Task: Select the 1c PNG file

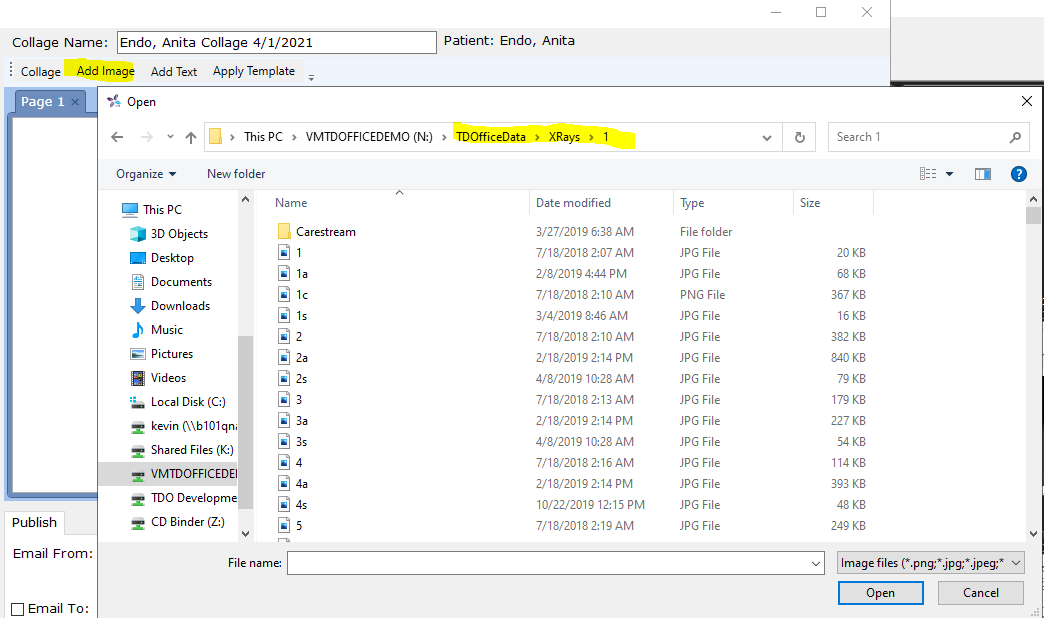Action: [302, 295]
